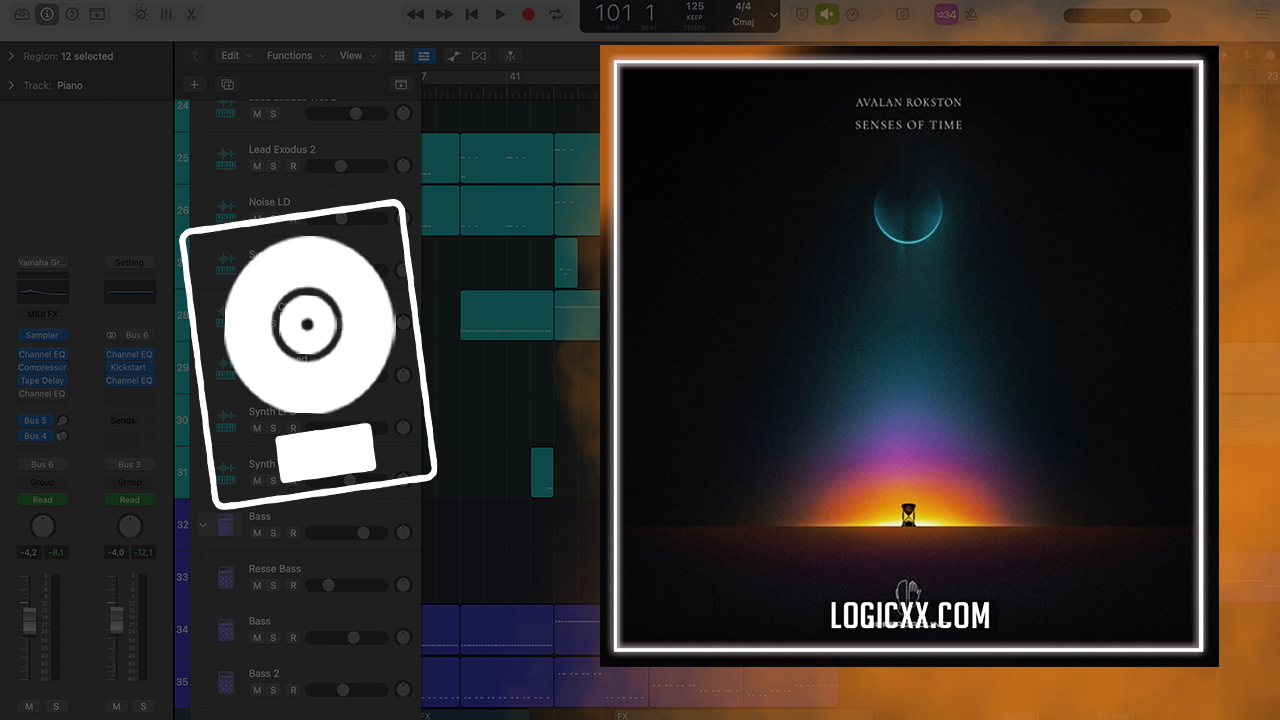Rewind the playhead
1280x720 pixels.
point(415,14)
